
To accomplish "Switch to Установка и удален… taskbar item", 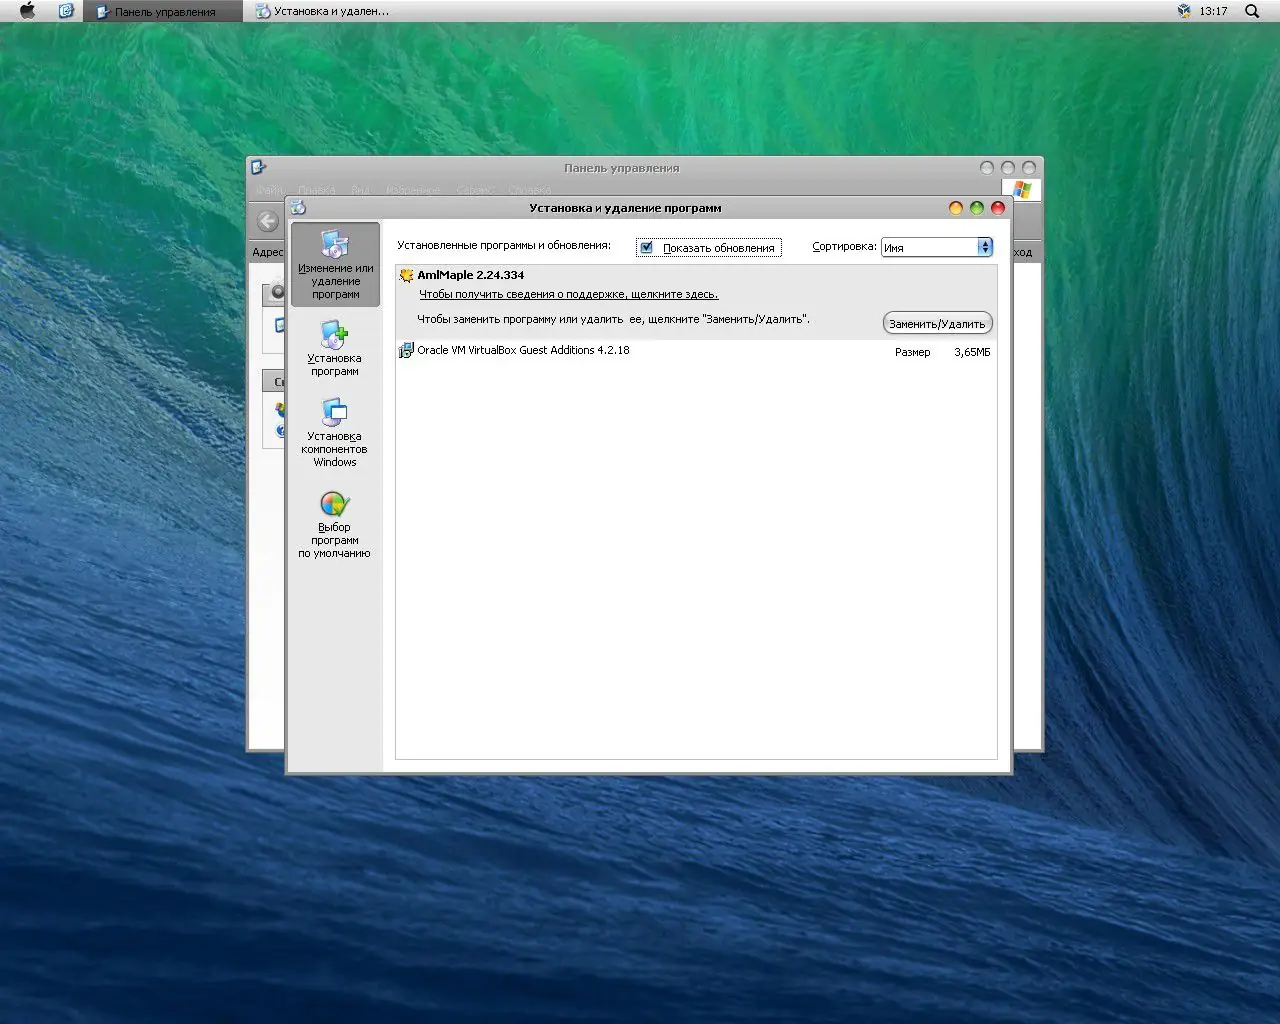I will pos(323,11).
